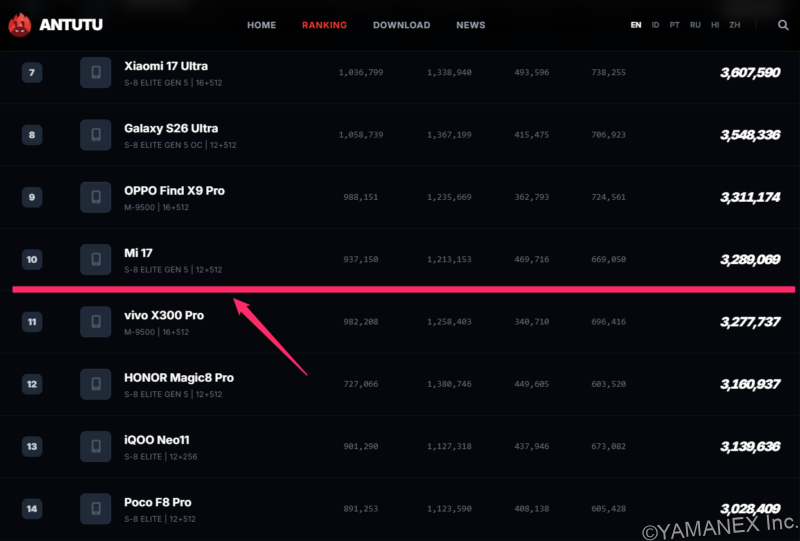
Task: Switch language to ID
Action: (x=655, y=25)
